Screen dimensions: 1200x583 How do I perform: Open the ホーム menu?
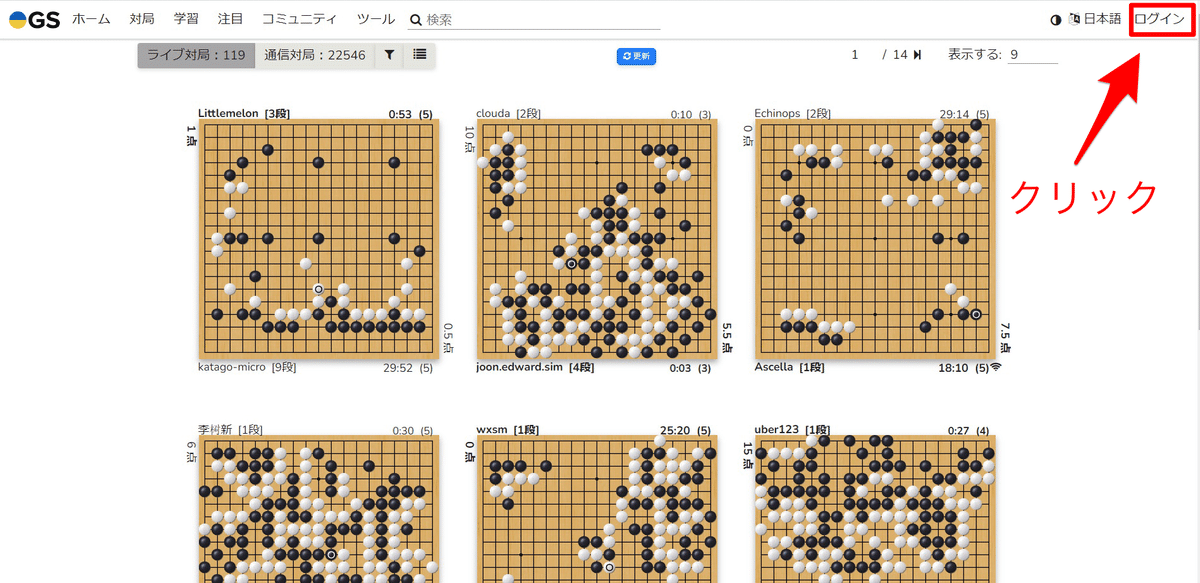click(x=91, y=20)
